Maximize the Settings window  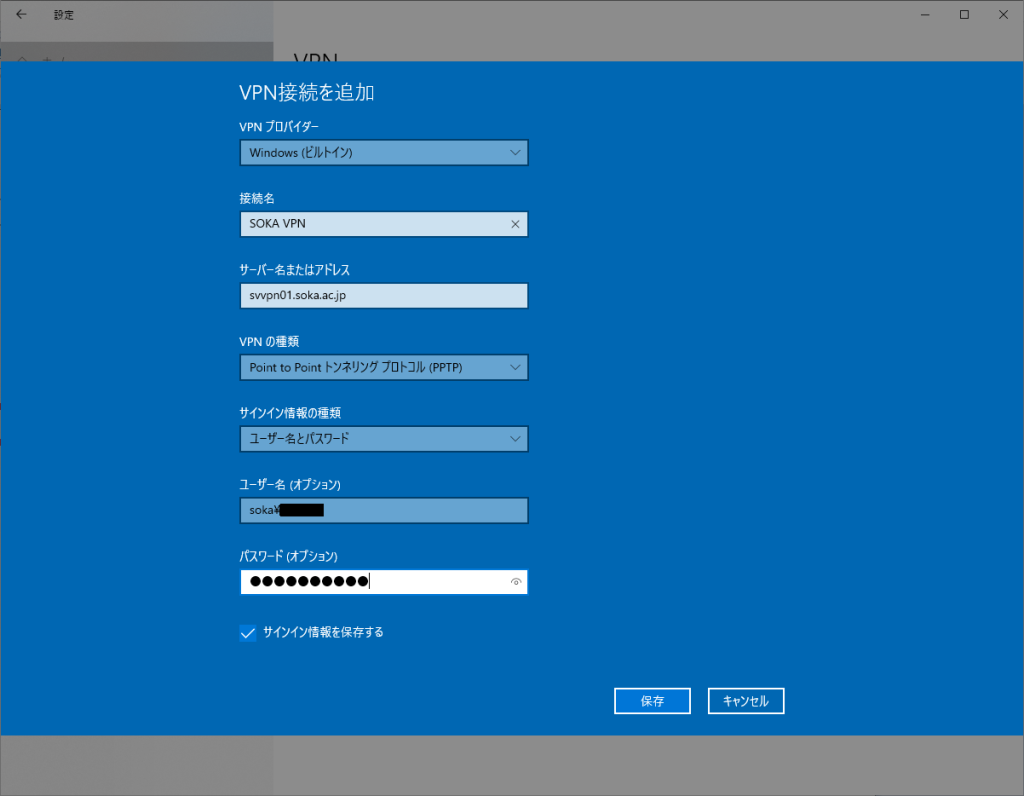click(x=964, y=14)
